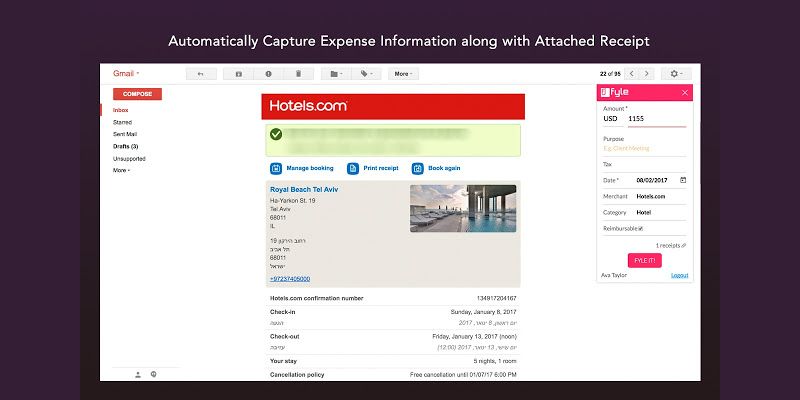Screen dimensions: 800x400
Task: Click the Ha-Yarkon St. 19 address line
Action: pyautogui.click(x=292, y=201)
